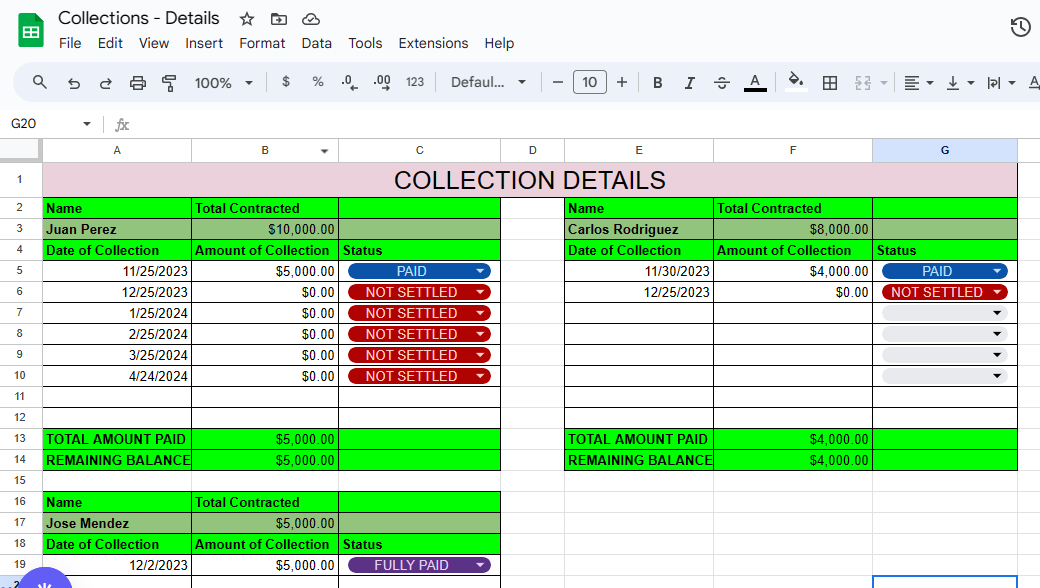1040x588 pixels.
Task: Open the File menu
Action: point(70,43)
